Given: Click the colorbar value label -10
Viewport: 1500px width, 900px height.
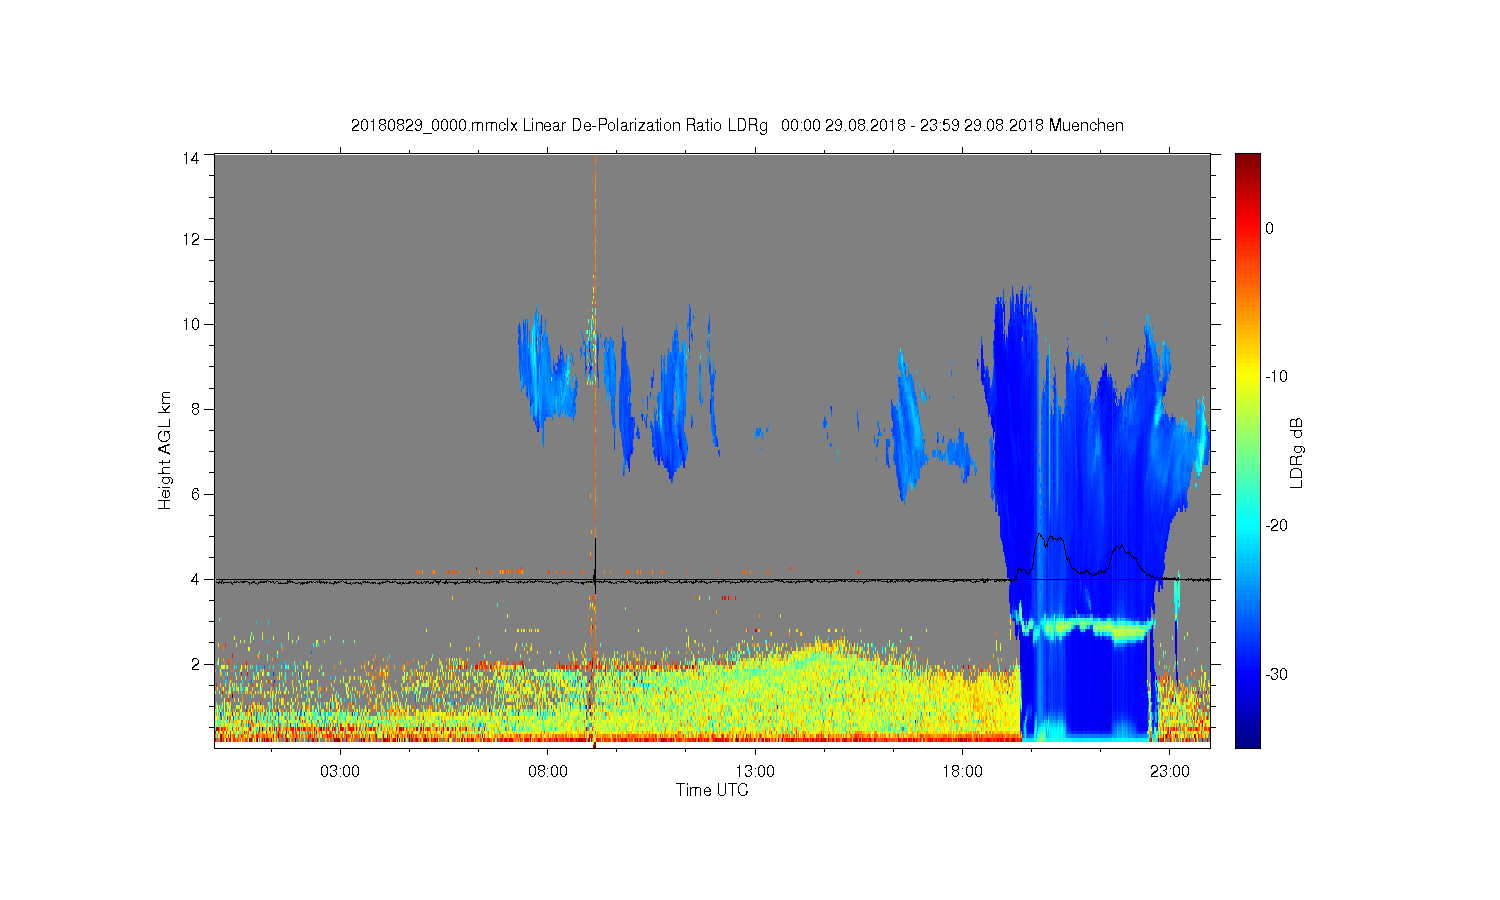Looking at the screenshot, I should coord(1276,377).
